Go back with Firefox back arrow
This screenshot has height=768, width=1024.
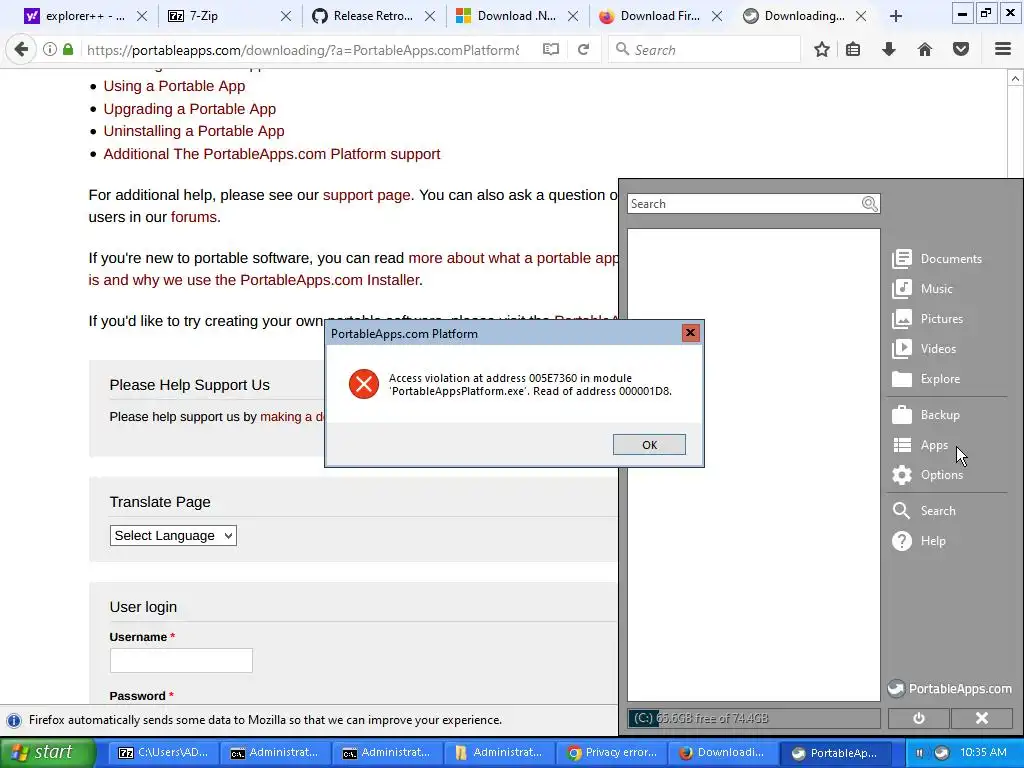pos(22,50)
